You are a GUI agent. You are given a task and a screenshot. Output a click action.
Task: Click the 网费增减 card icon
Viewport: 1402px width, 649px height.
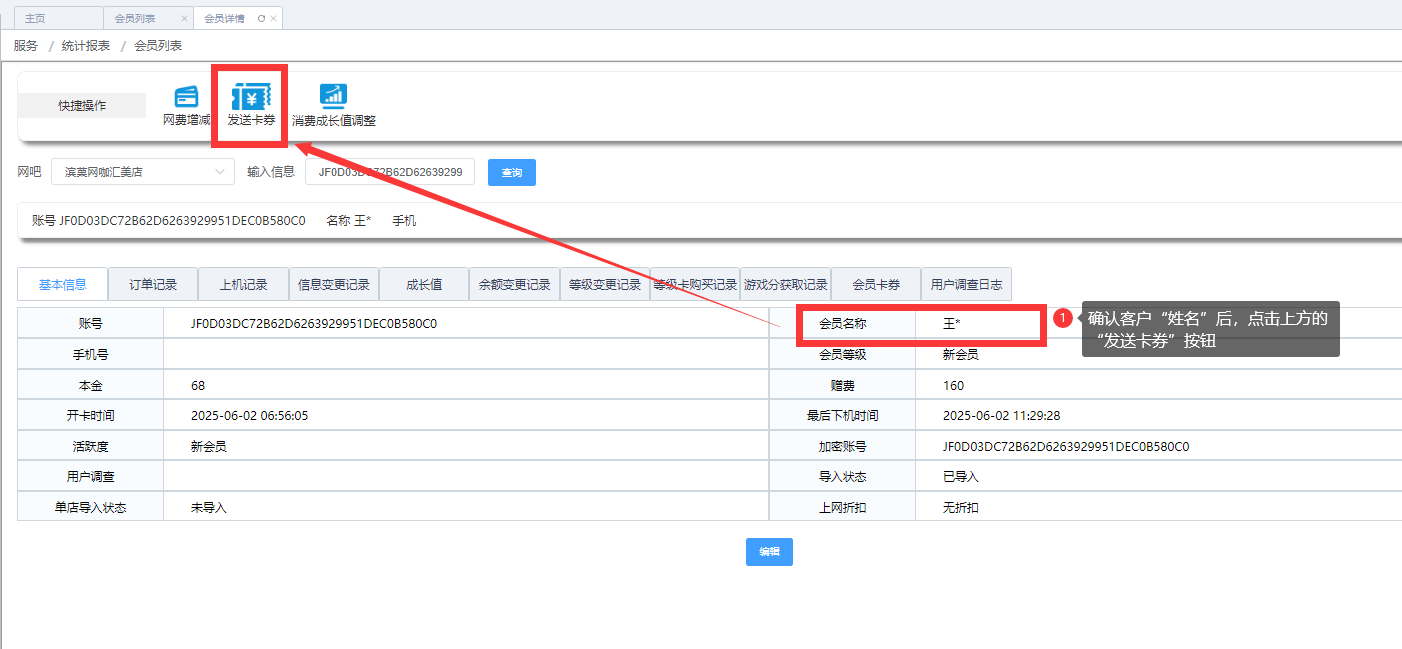click(x=186, y=97)
